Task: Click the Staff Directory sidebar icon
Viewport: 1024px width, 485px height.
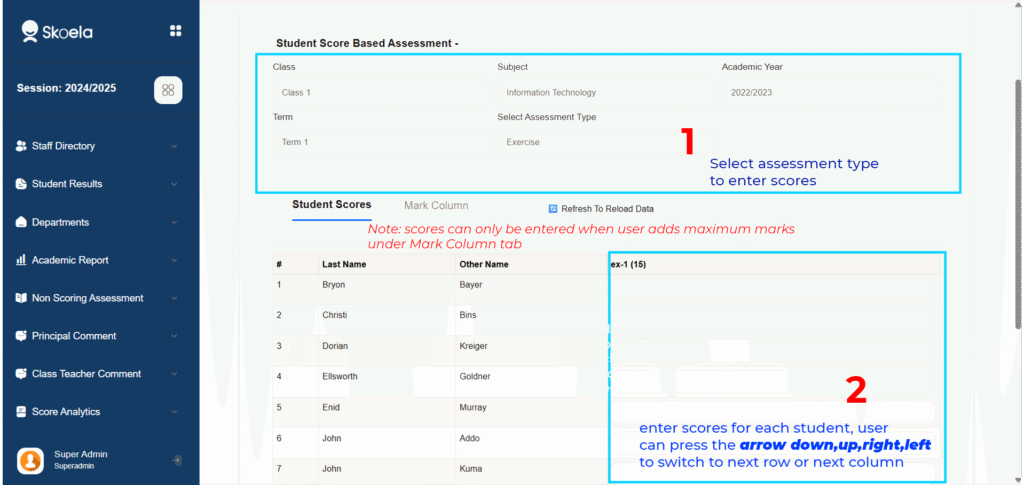Action: coord(21,146)
